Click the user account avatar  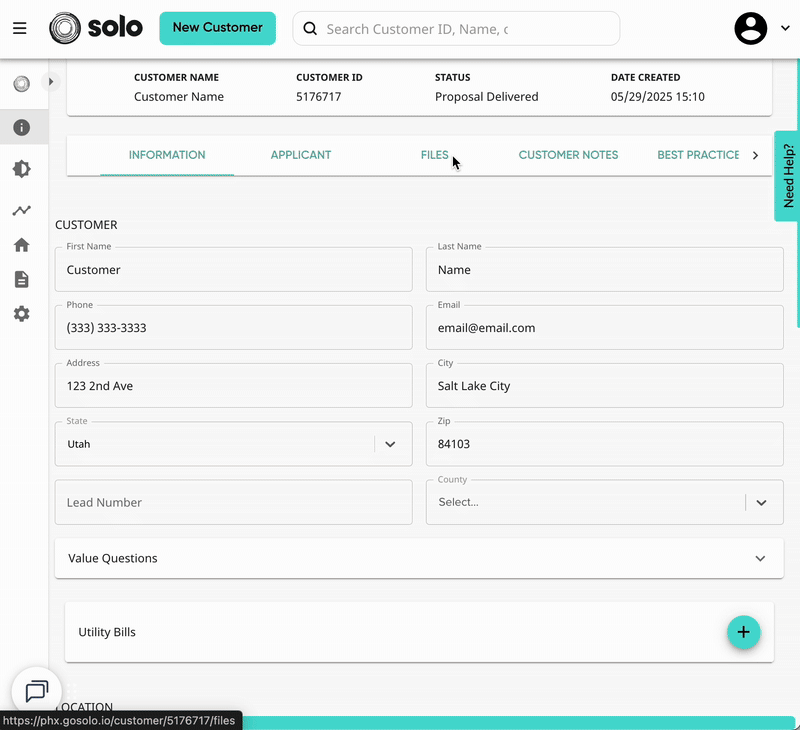tap(751, 28)
